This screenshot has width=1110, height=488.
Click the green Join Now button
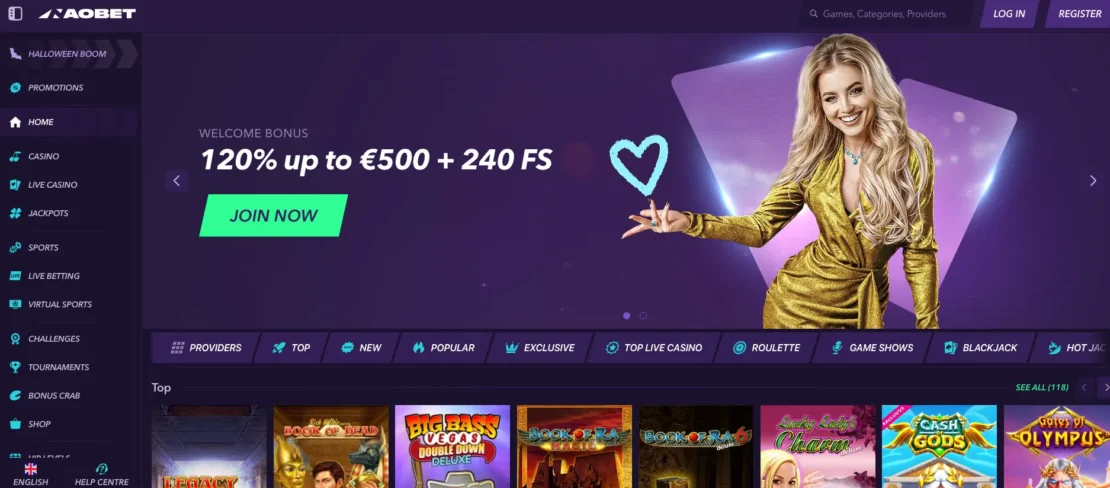tap(273, 215)
